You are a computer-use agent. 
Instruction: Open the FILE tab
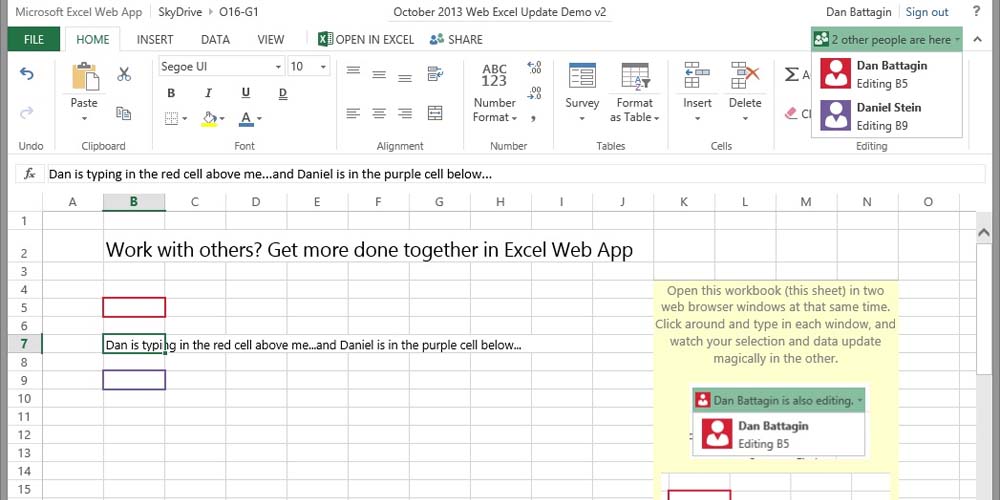click(34, 40)
